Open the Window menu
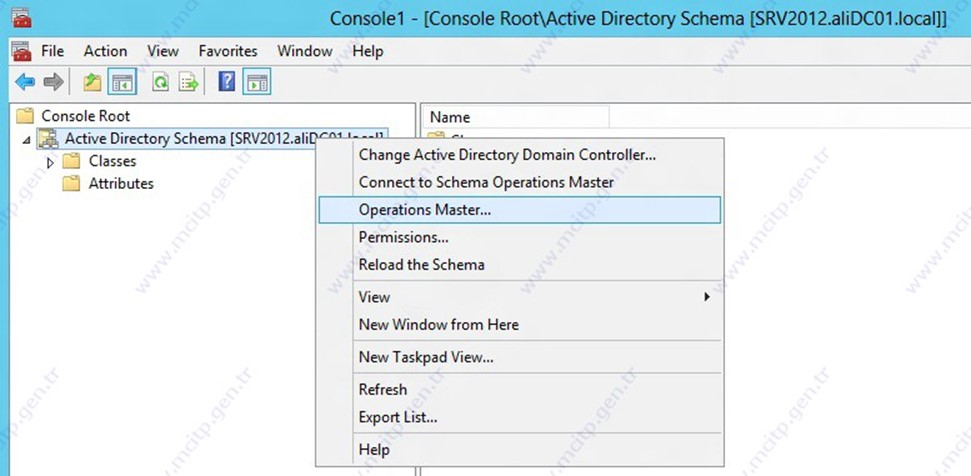Image resolution: width=971 pixels, height=476 pixels. click(305, 51)
